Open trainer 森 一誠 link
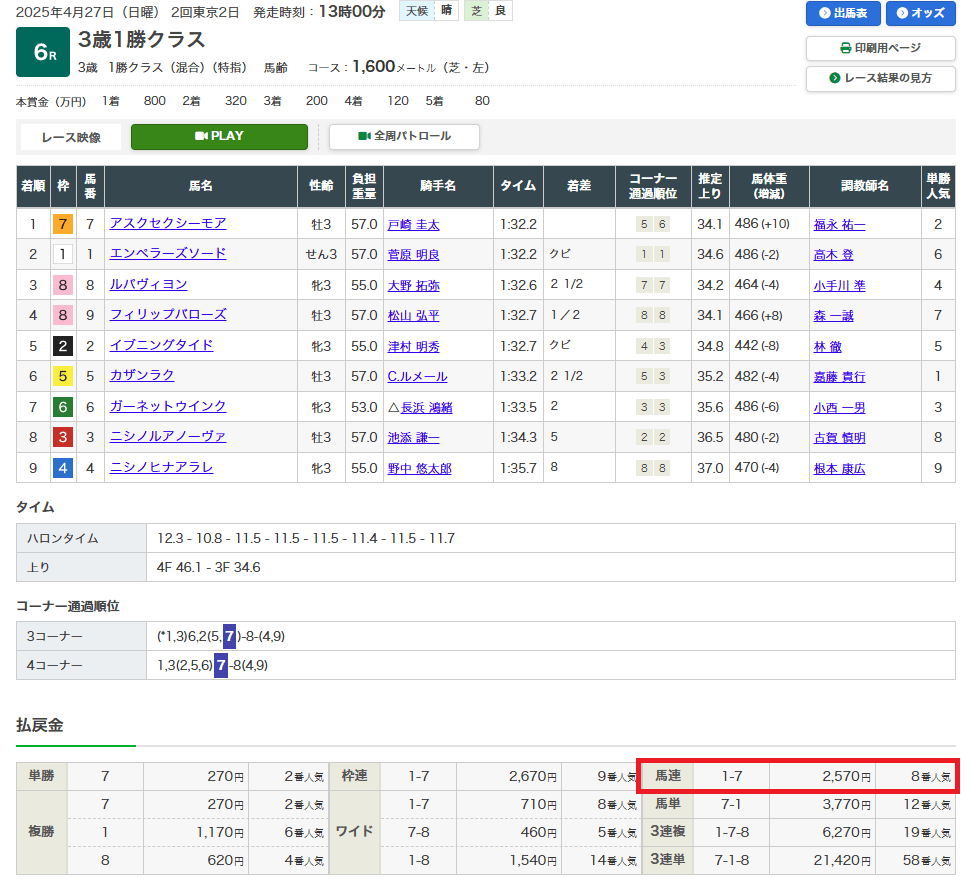Screen dimensions: 973x879 [x=833, y=316]
